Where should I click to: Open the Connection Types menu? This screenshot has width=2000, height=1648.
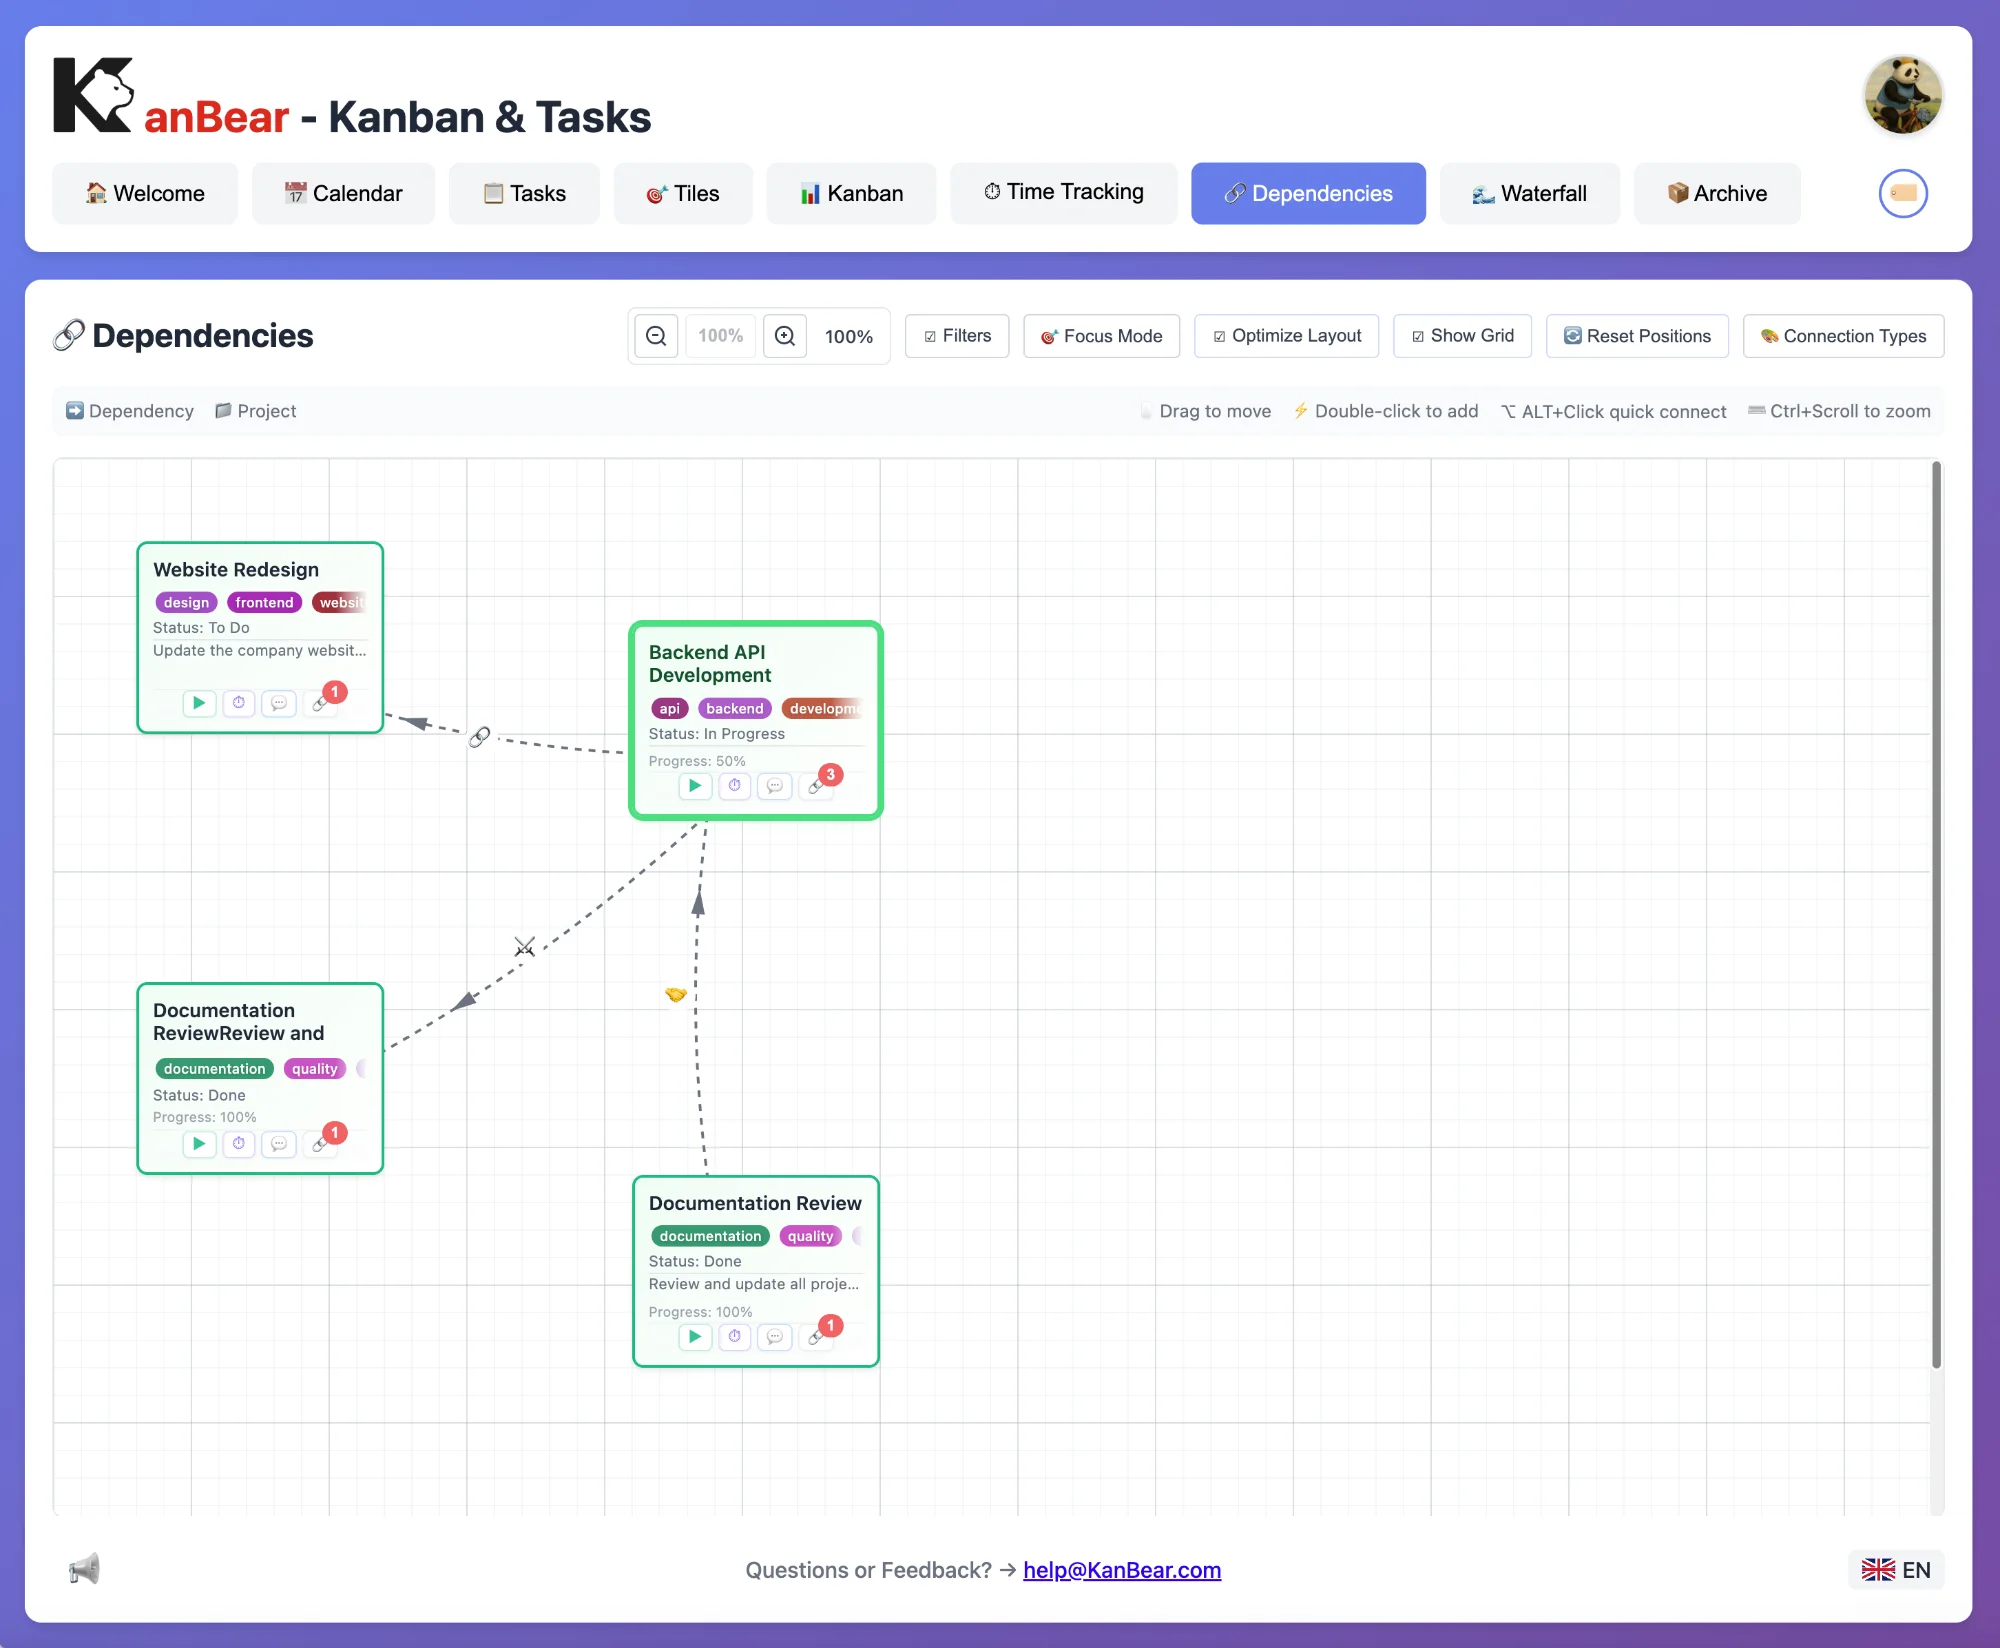[x=1843, y=336]
